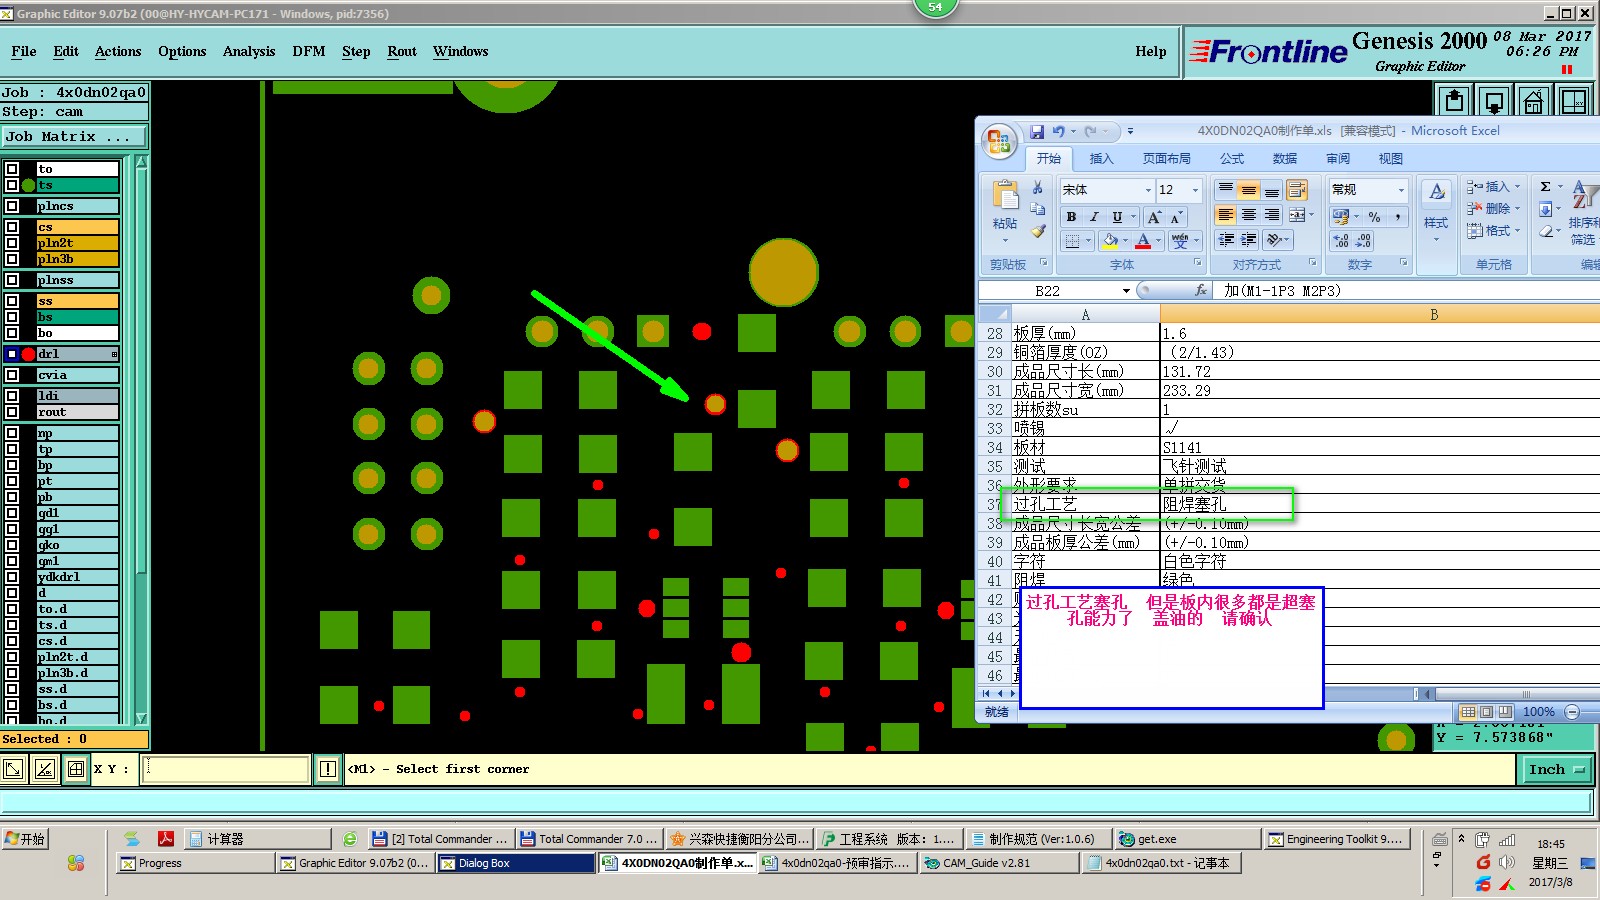
Task: Click the Job Matrix button
Action: pyautogui.click(x=74, y=136)
